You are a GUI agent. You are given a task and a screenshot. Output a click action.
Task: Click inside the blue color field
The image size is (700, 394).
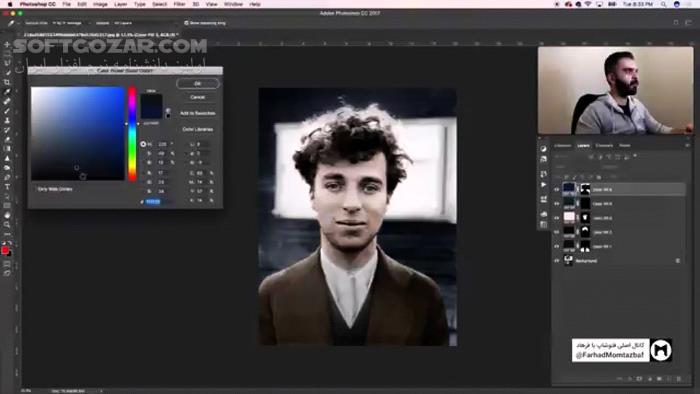tap(78, 133)
